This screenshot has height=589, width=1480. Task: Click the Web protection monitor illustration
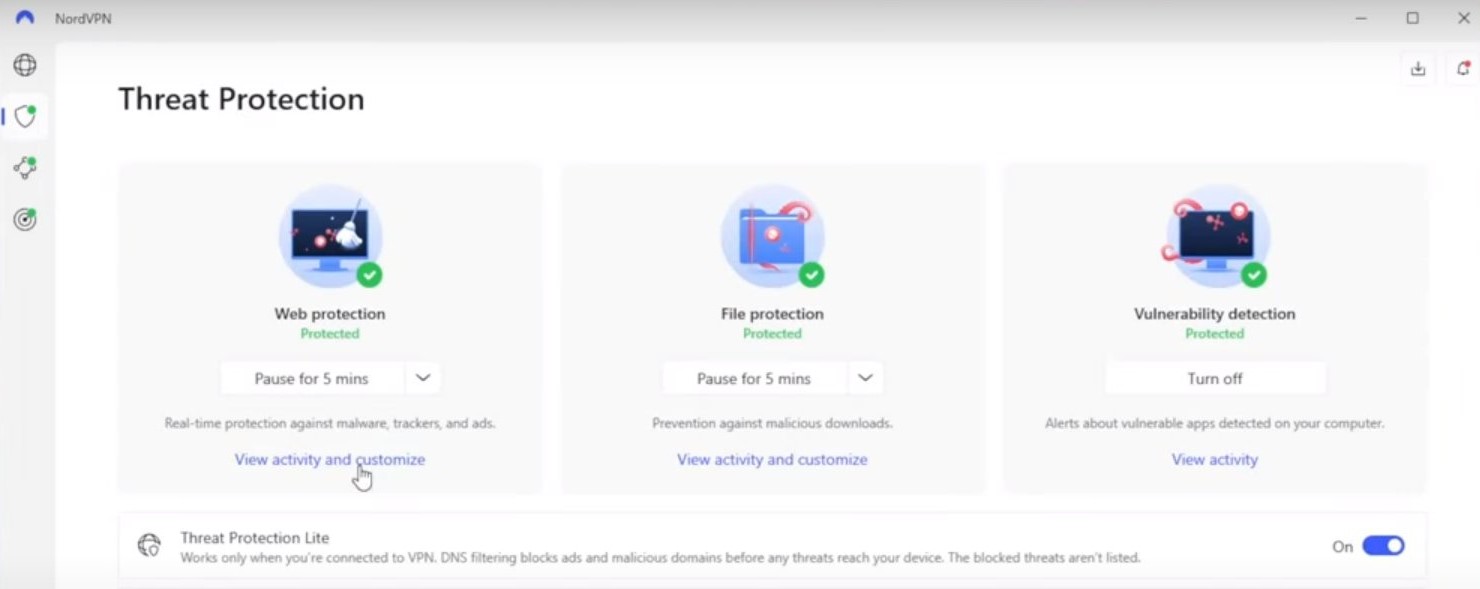click(330, 237)
